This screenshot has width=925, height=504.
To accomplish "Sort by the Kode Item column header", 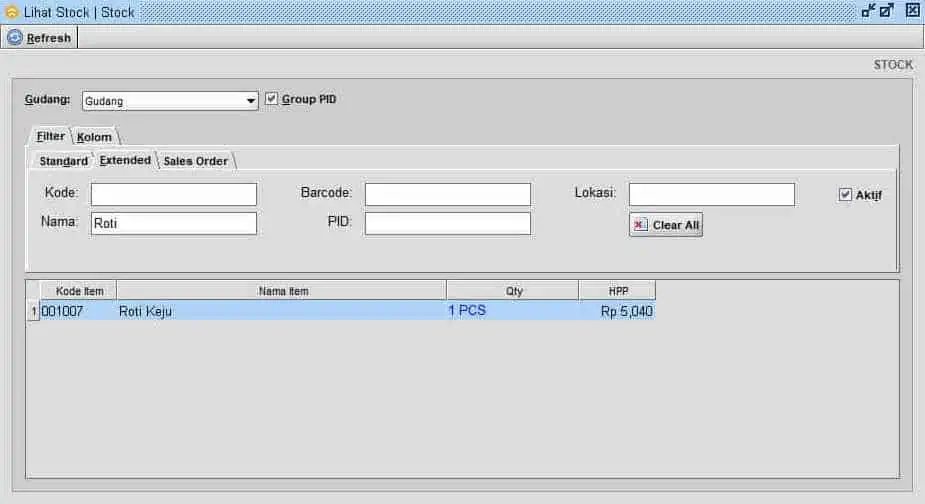I will click(x=78, y=291).
